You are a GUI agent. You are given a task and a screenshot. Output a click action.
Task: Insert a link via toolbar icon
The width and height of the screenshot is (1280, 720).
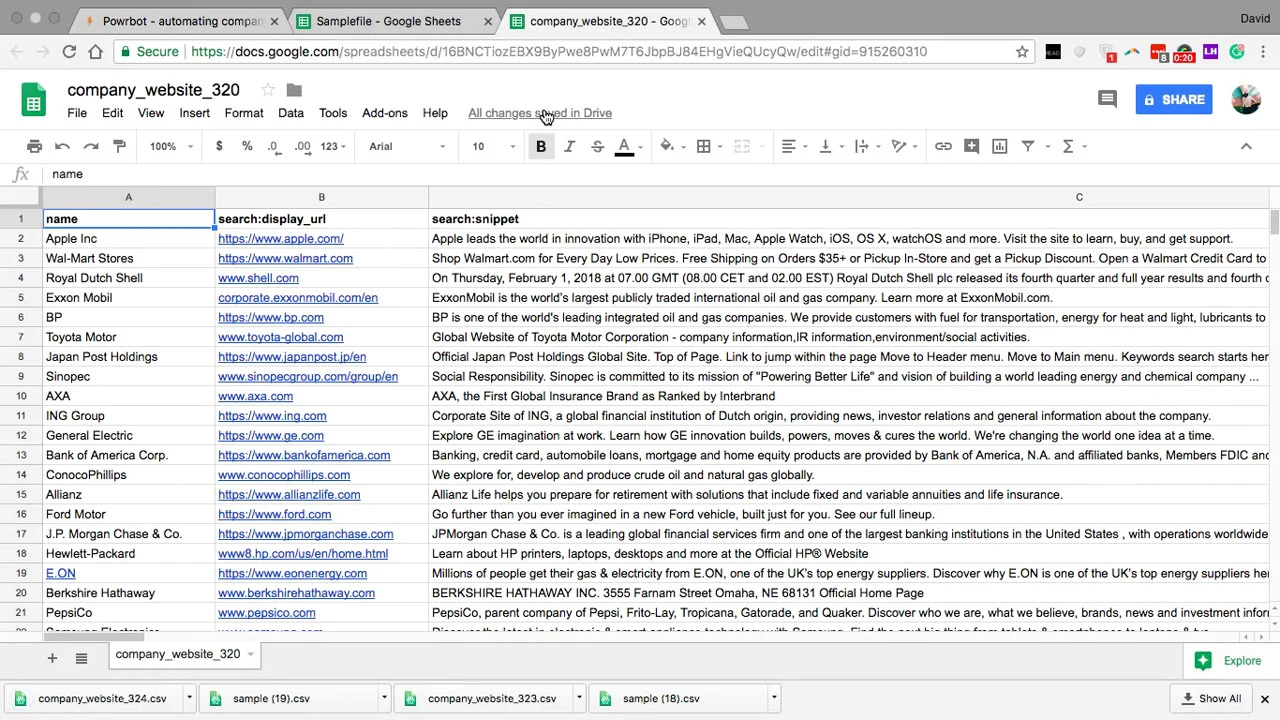[x=943, y=146]
